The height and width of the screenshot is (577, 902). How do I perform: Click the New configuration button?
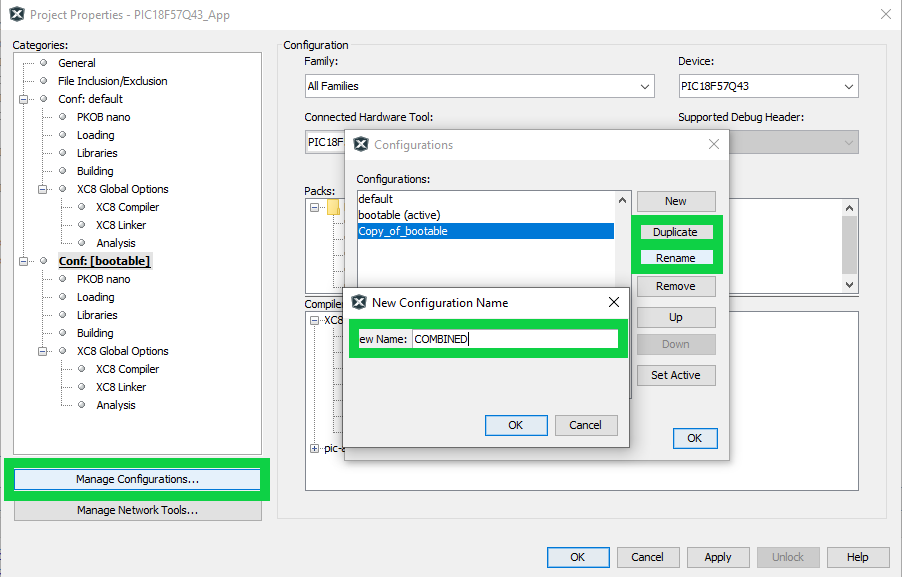pos(675,201)
